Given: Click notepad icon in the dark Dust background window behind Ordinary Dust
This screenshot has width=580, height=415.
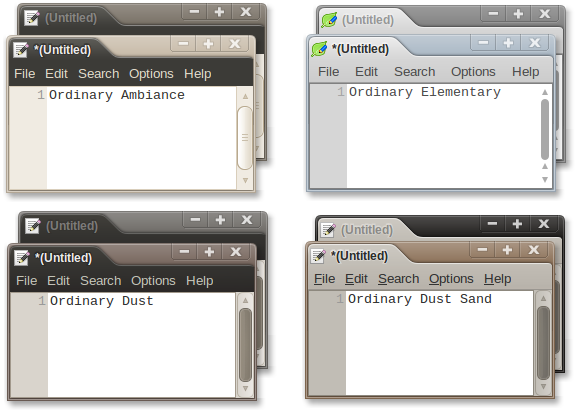Looking at the screenshot, I should pyautogui.click(x=33, y=226).
